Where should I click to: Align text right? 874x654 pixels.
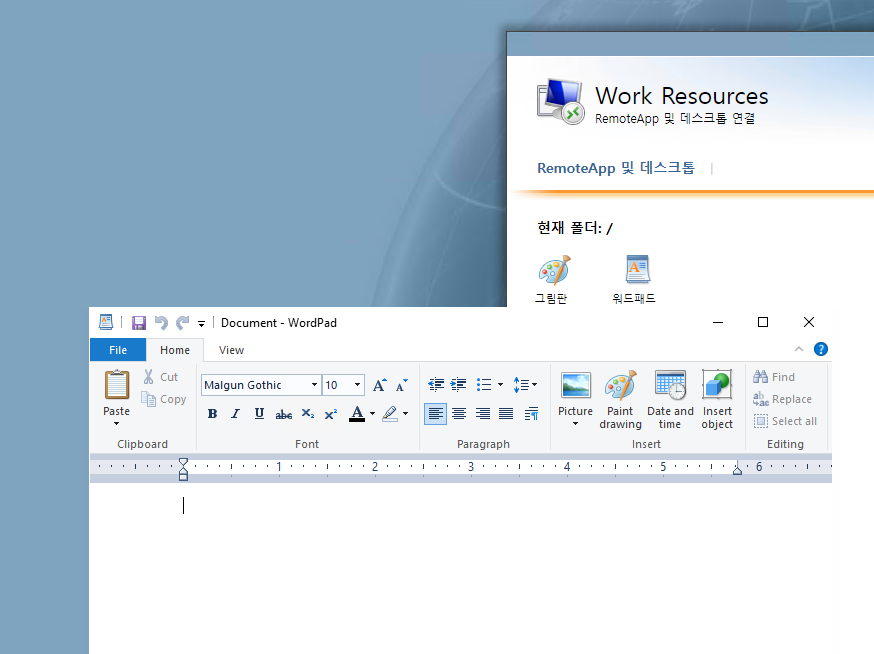pyautogui.click(x=483, y=414)
